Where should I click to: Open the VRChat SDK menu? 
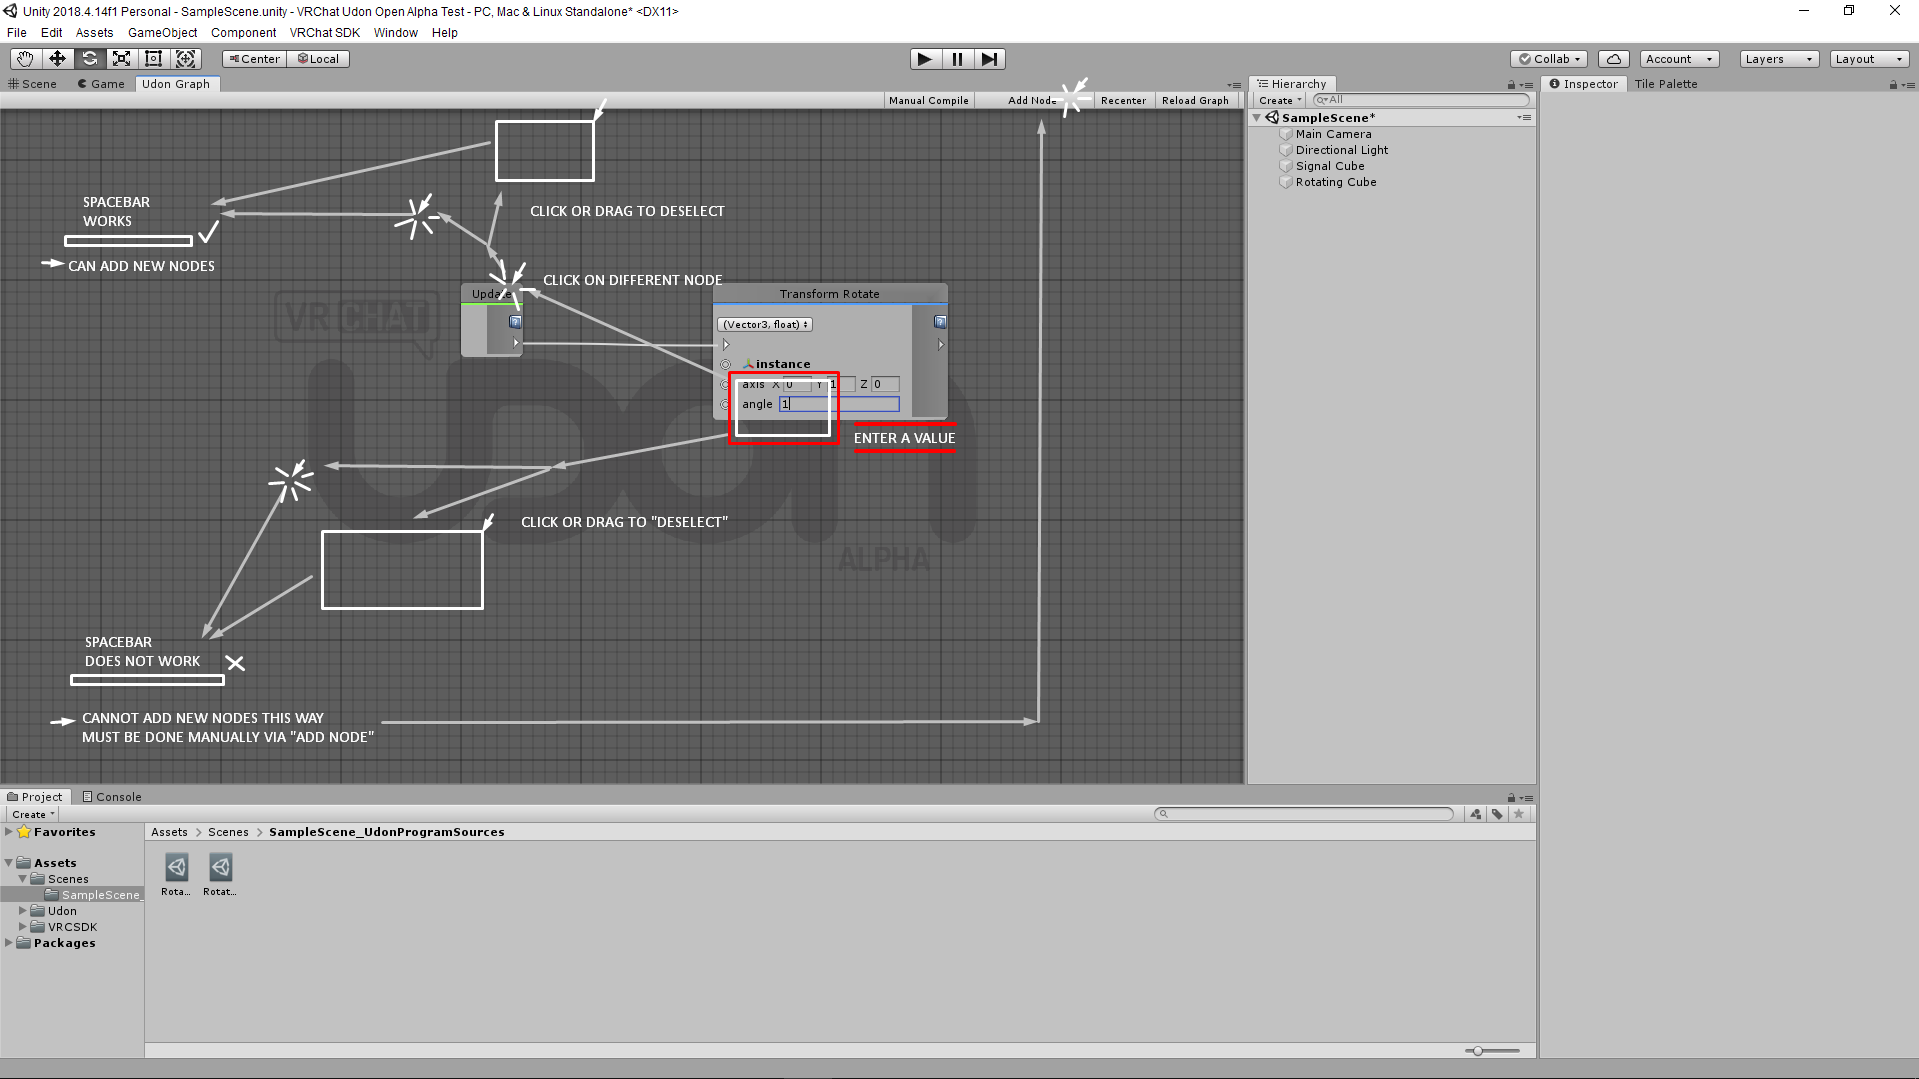point(325,33)
